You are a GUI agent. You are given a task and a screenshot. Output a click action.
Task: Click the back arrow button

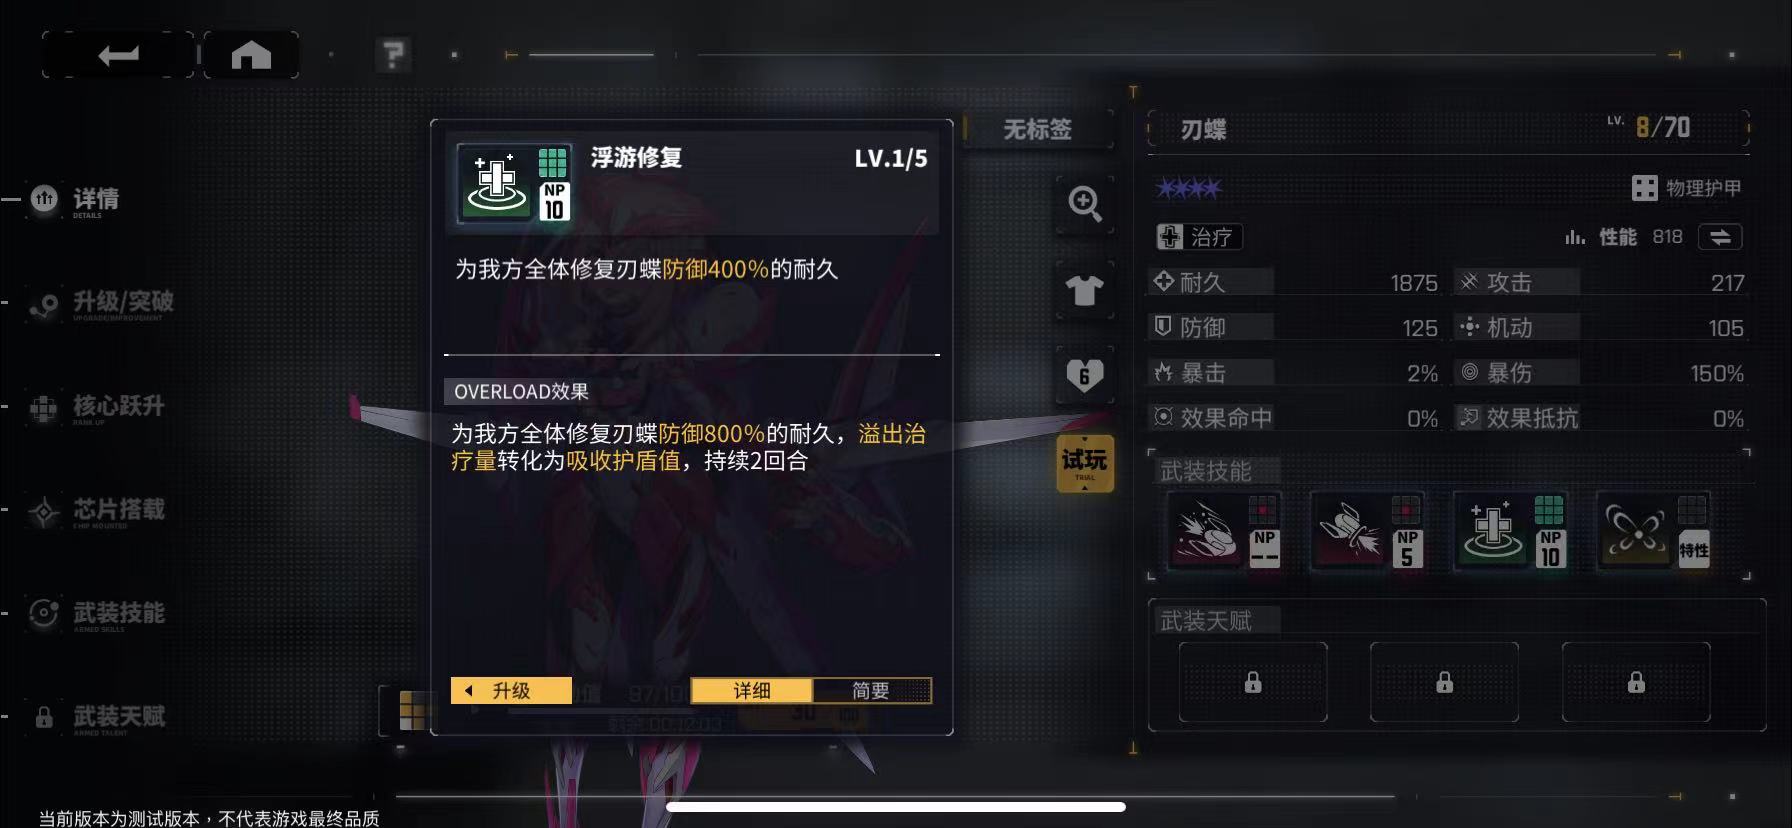click(x=118, y=55)
